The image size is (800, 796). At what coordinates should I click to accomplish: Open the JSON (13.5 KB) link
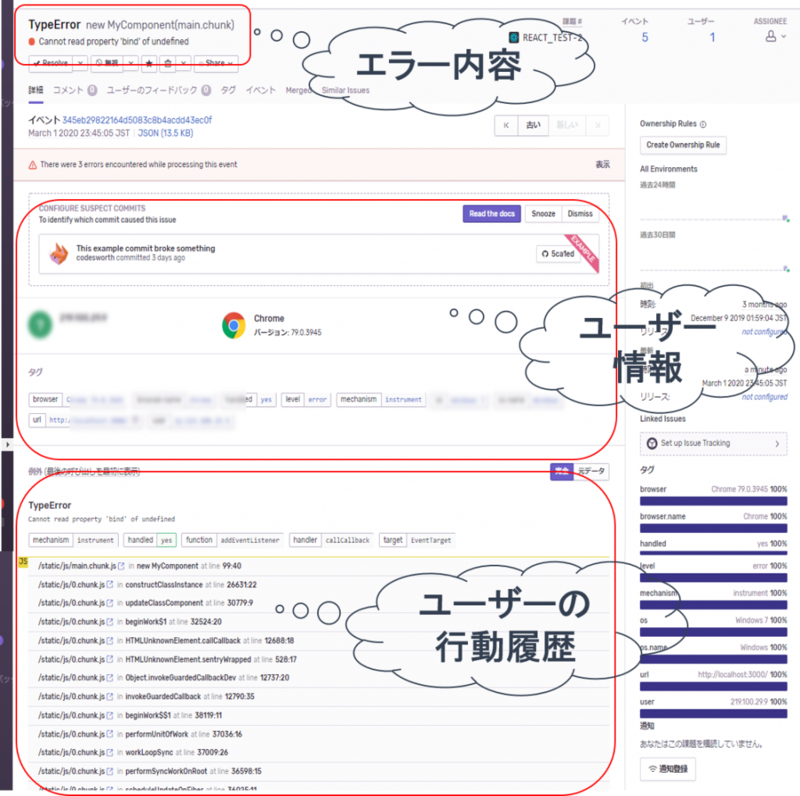tap(165, 133)
